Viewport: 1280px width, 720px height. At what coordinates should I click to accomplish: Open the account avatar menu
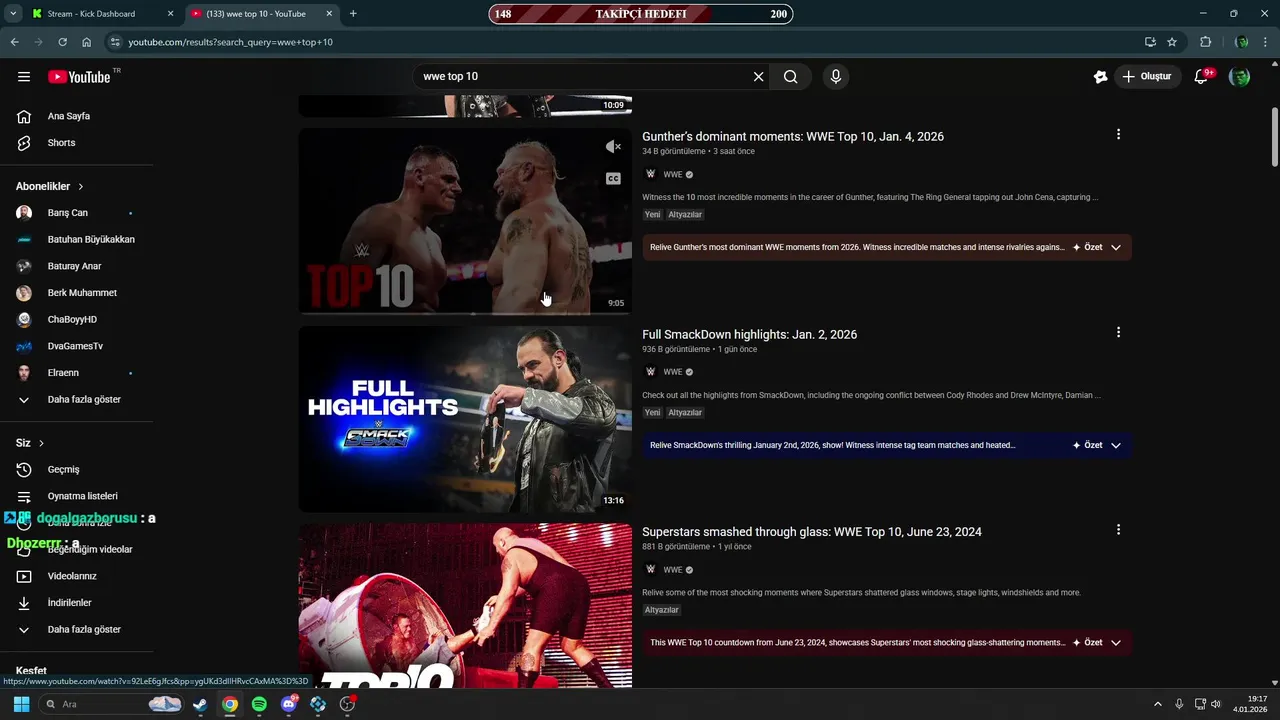(1240, 77)
